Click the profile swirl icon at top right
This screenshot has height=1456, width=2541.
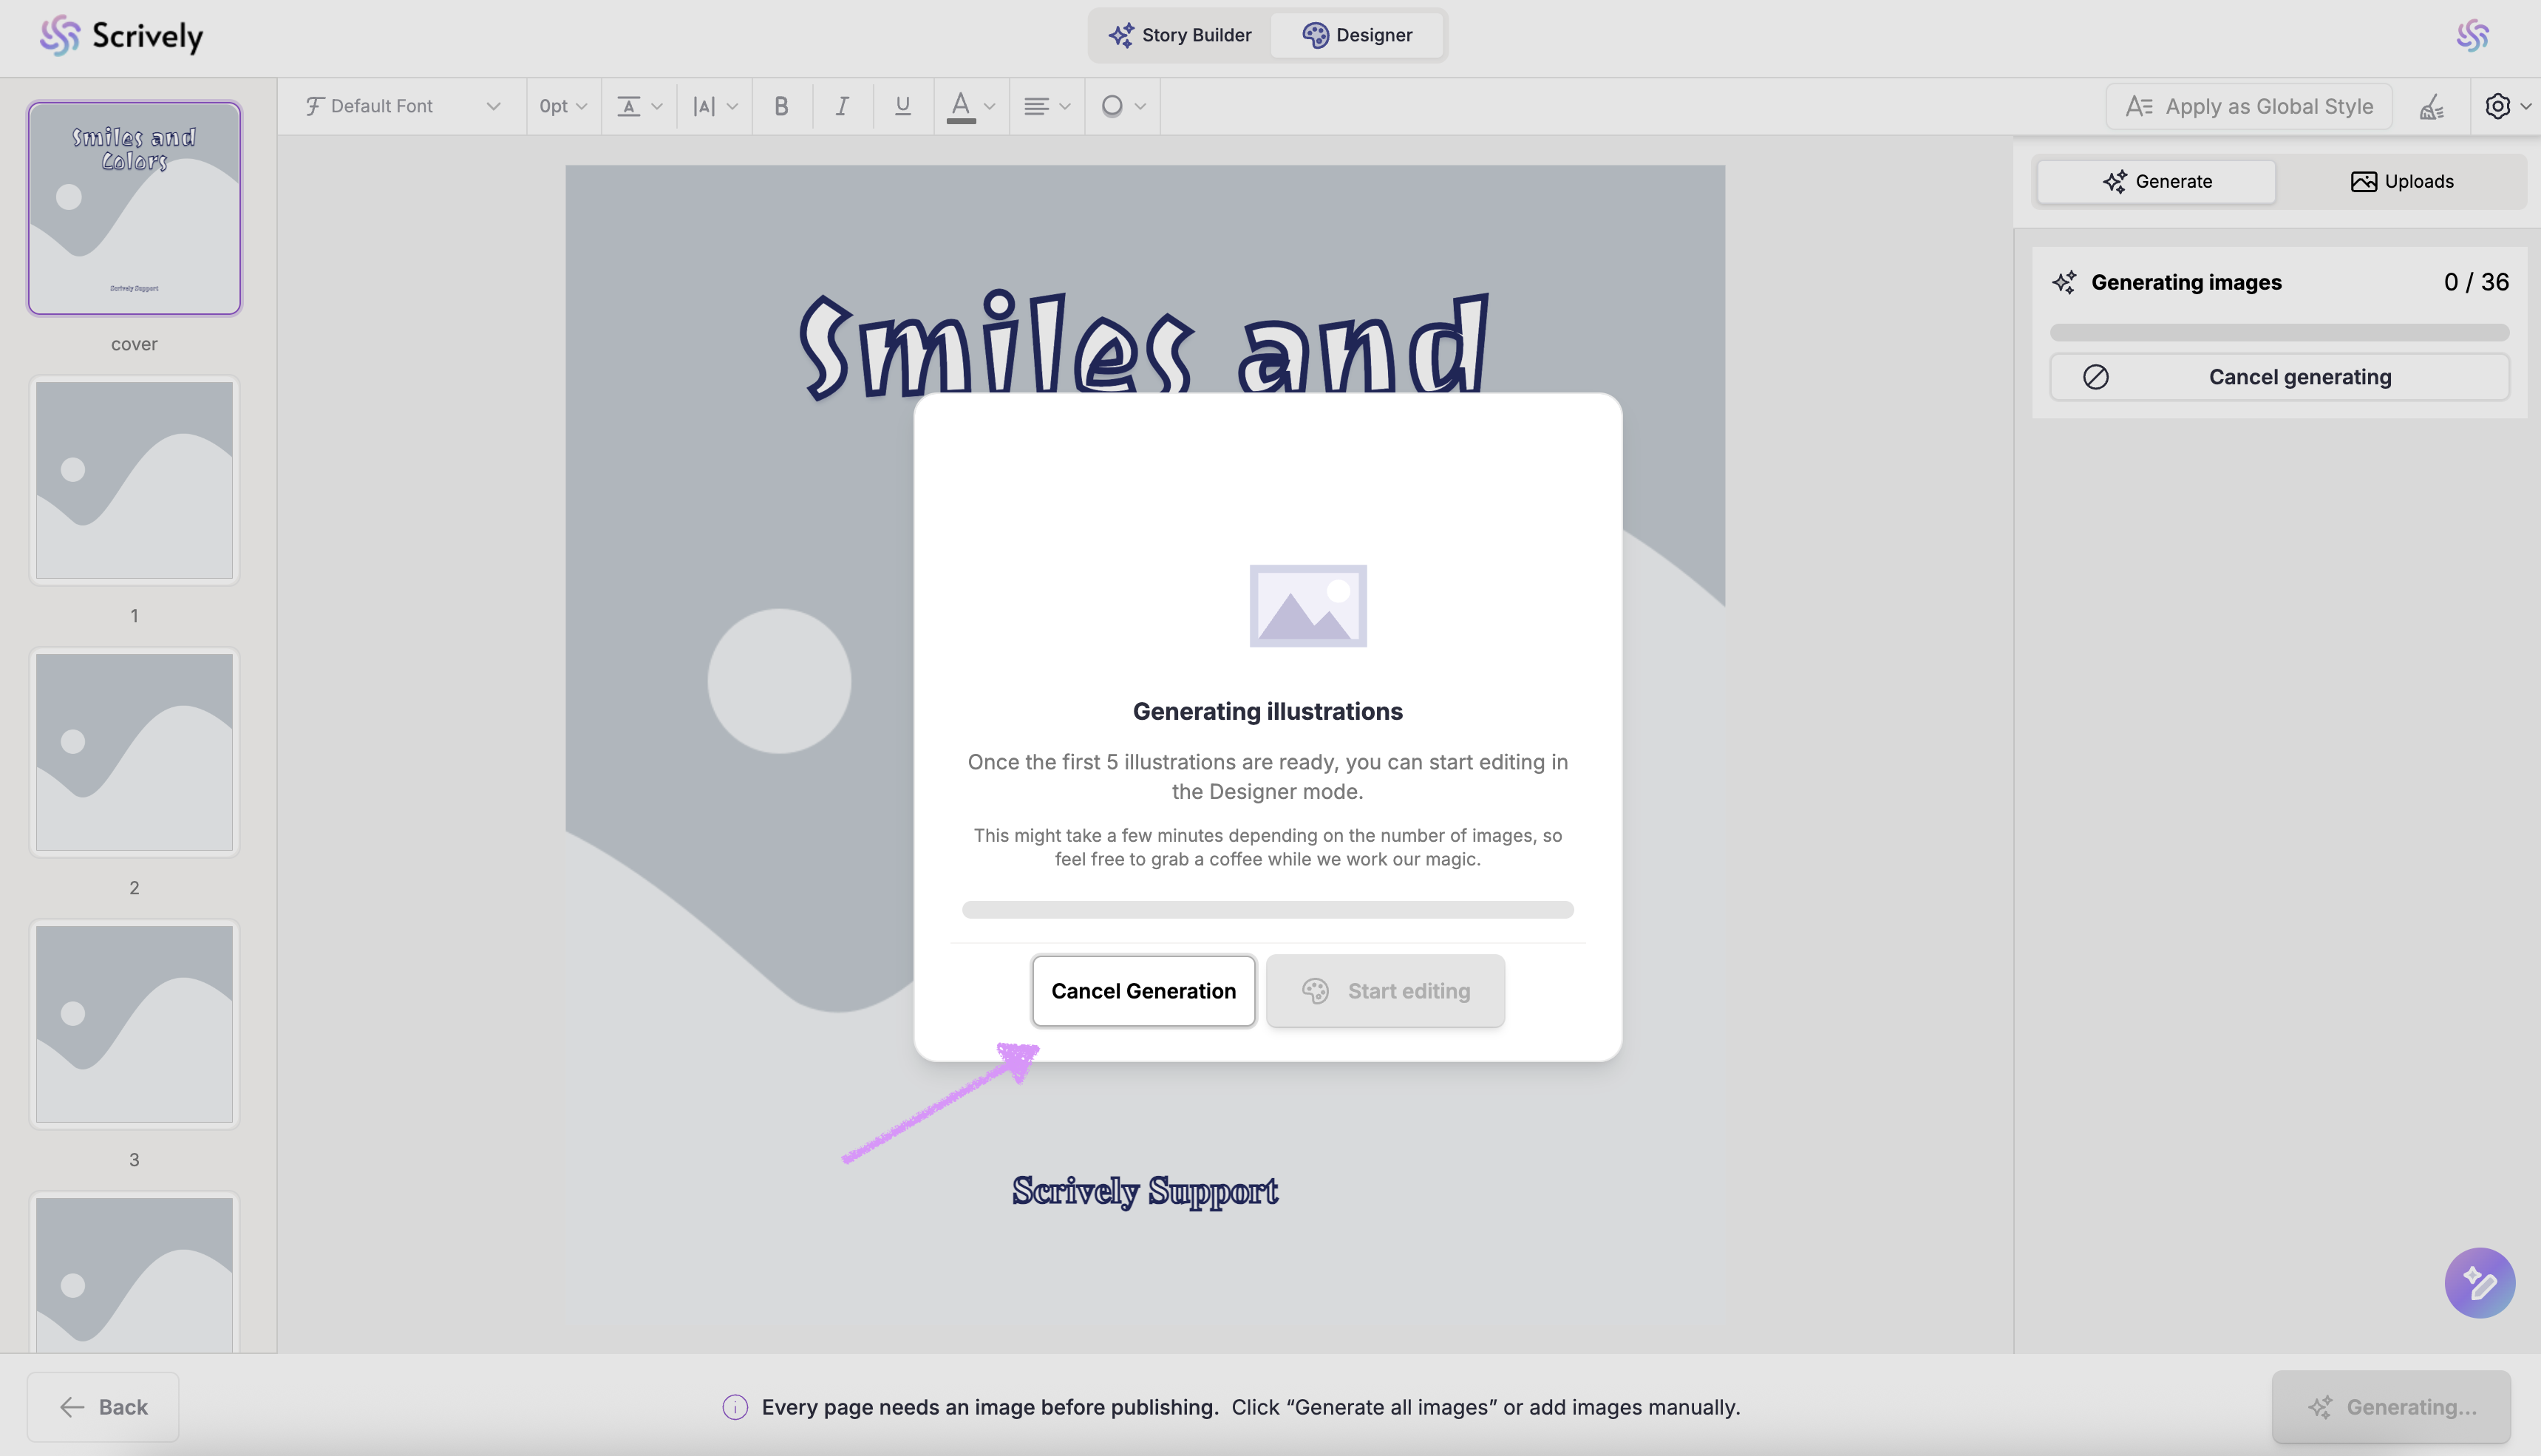(x=2472, y=36)
